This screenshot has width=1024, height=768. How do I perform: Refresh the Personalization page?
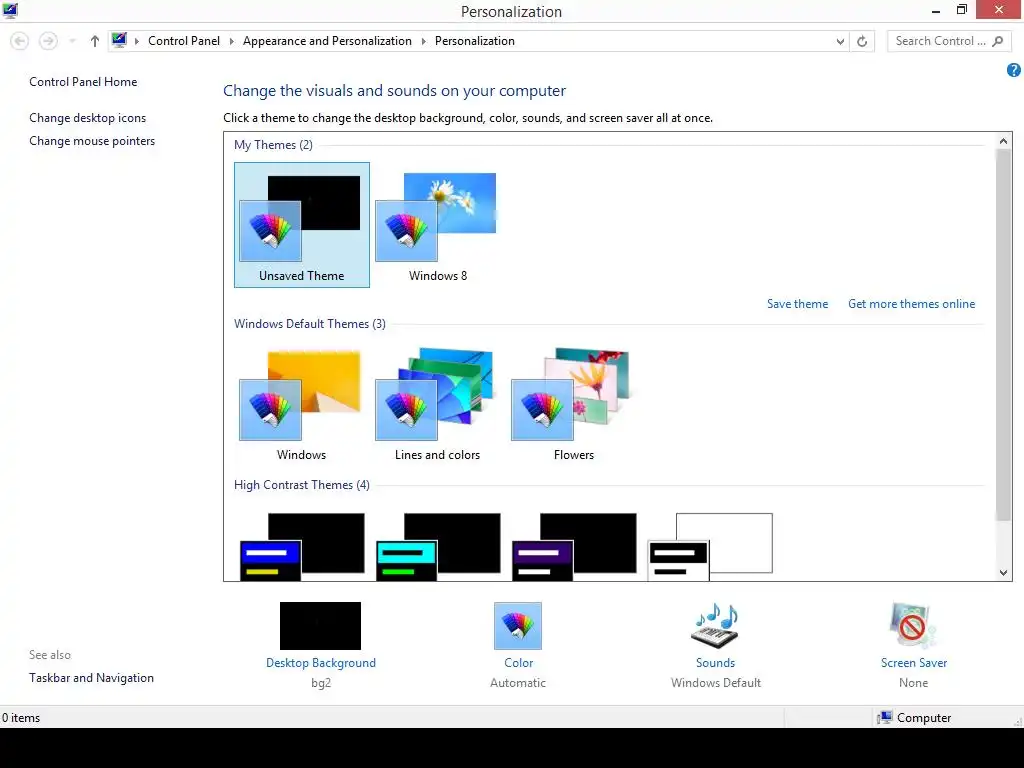[862, 41]
